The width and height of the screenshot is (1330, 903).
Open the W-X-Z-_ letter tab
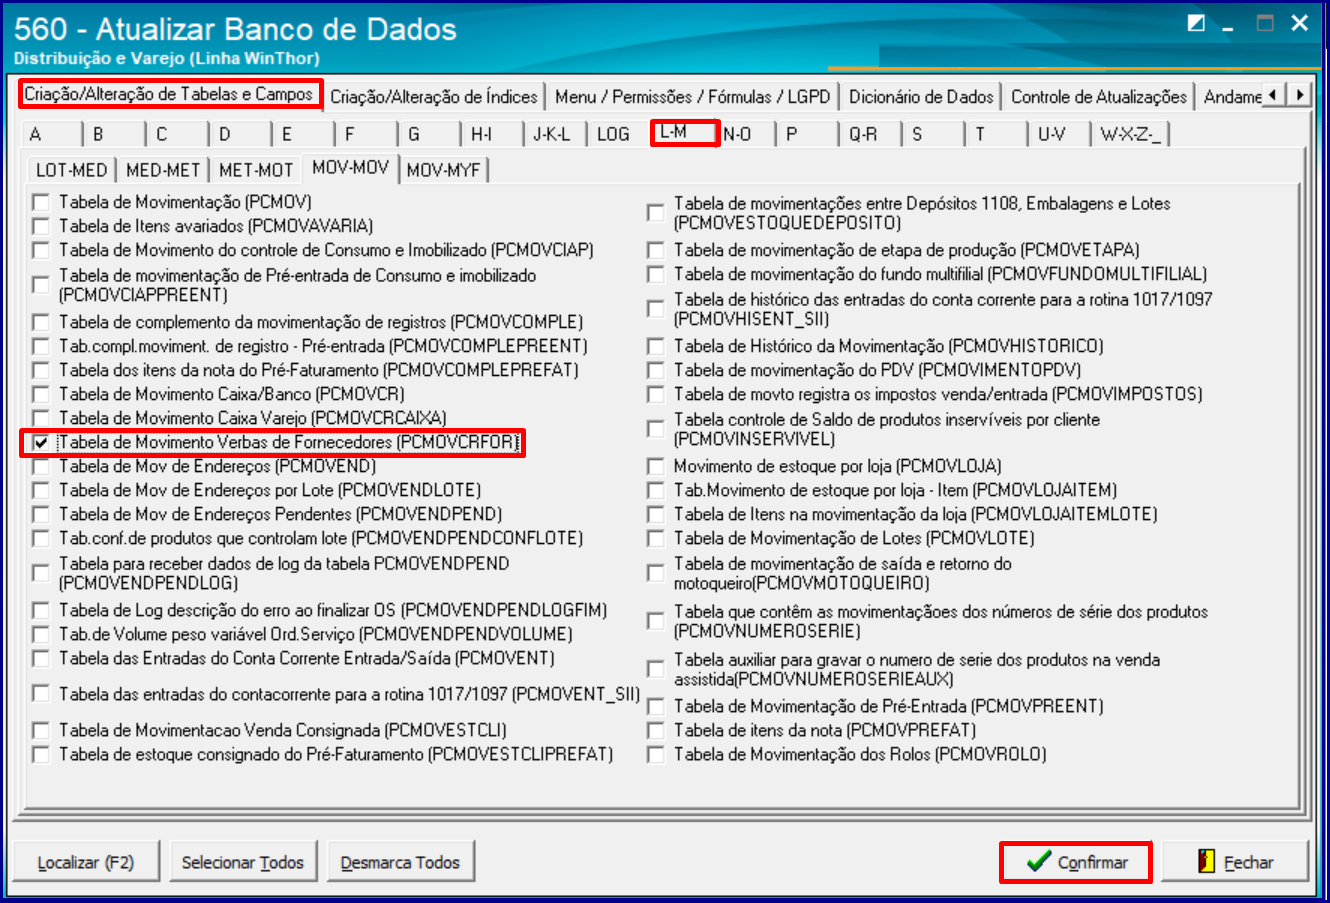click(1129, 134)
